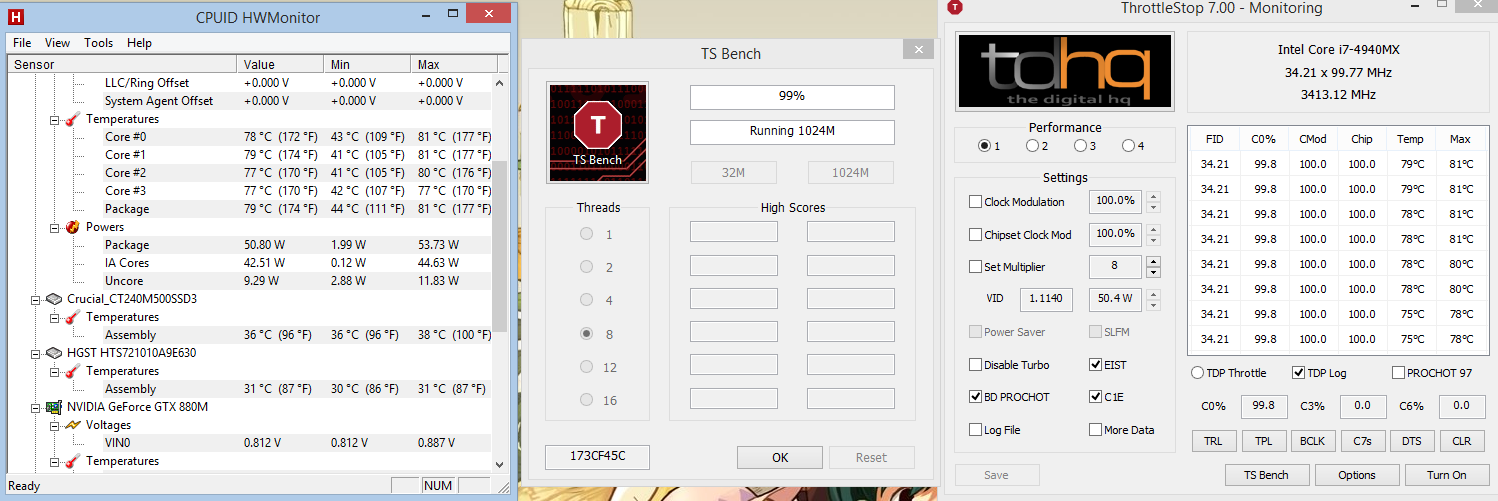Select 8 threads radio button
The height and width of the screenshot is (501, 1498).
(x=586, y=334)
